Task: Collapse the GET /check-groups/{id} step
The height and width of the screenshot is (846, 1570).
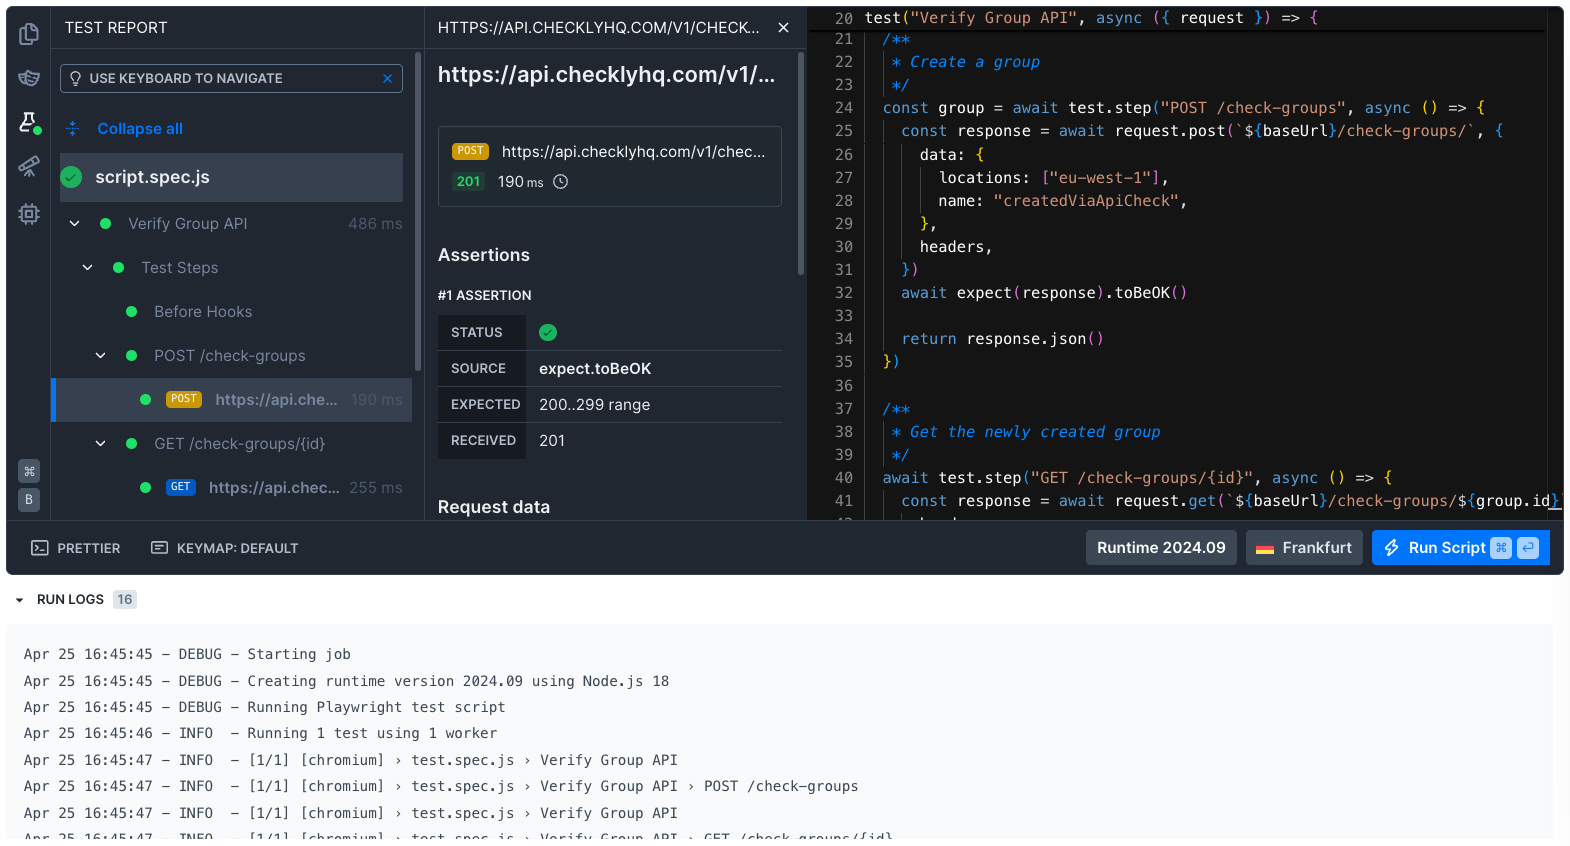Action: 101,444
